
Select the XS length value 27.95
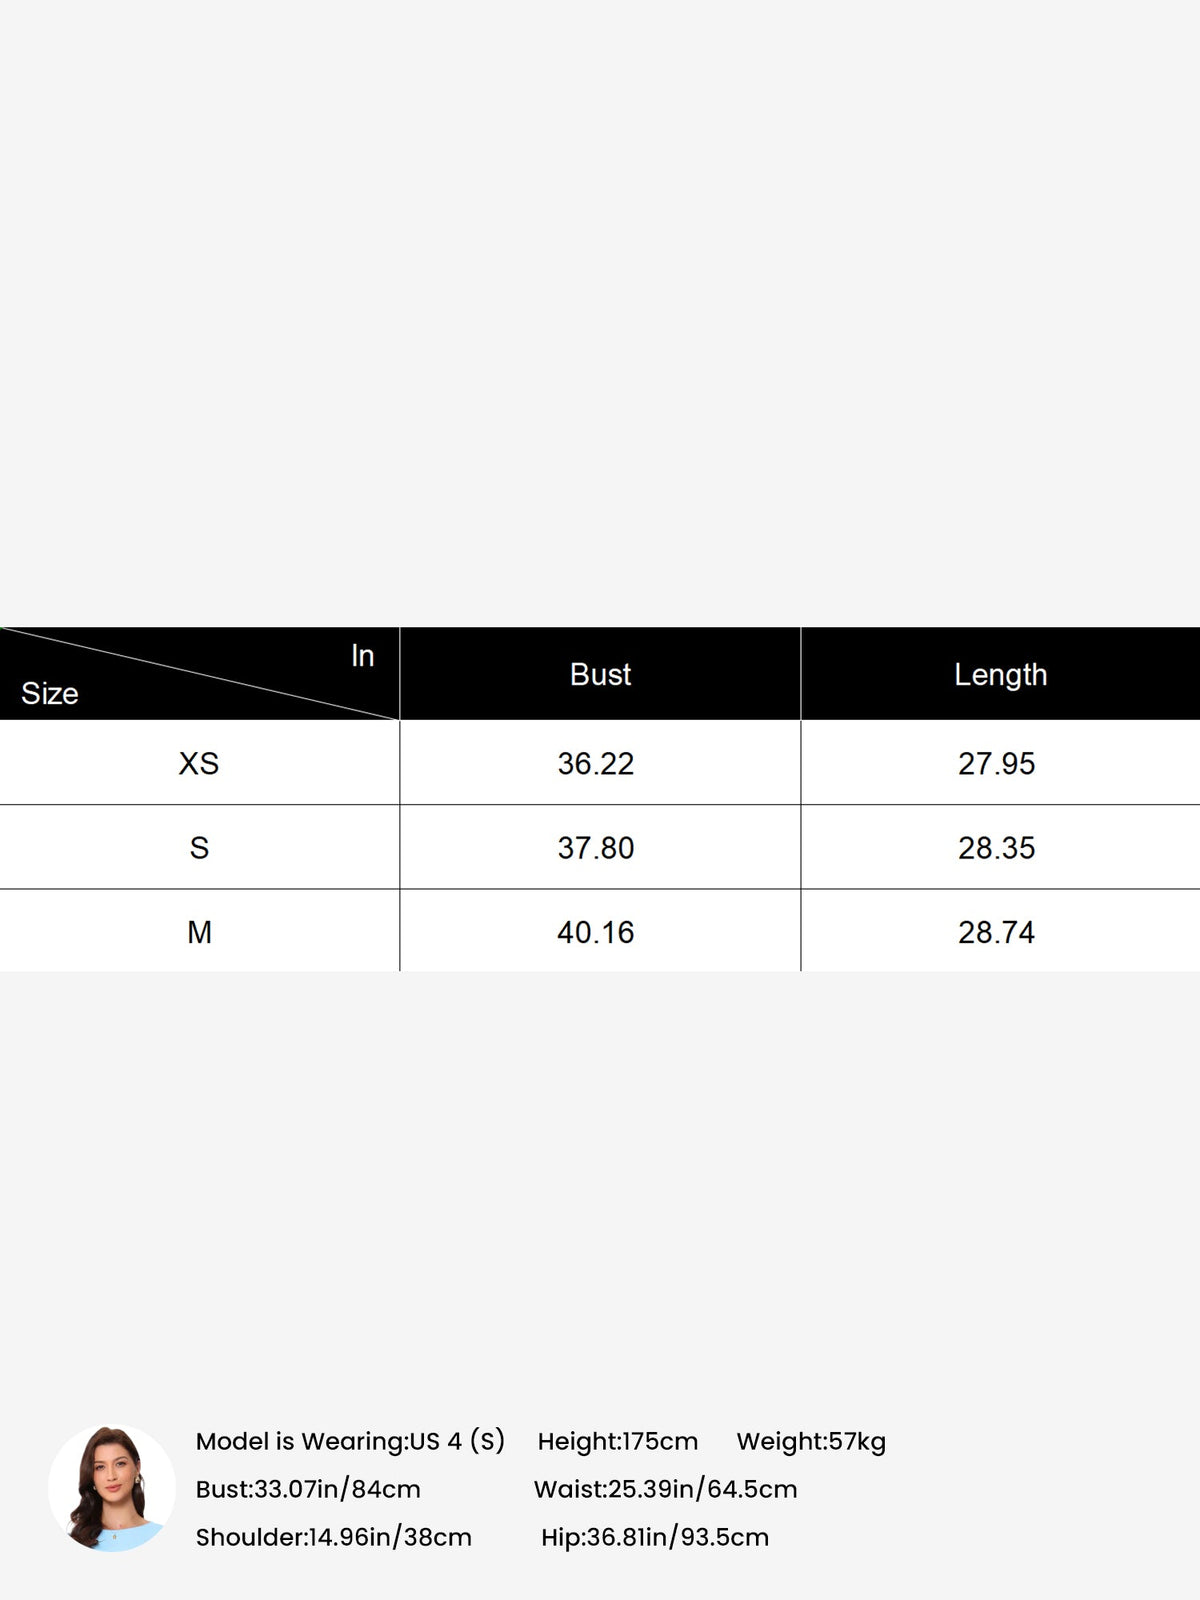point(997,763)
